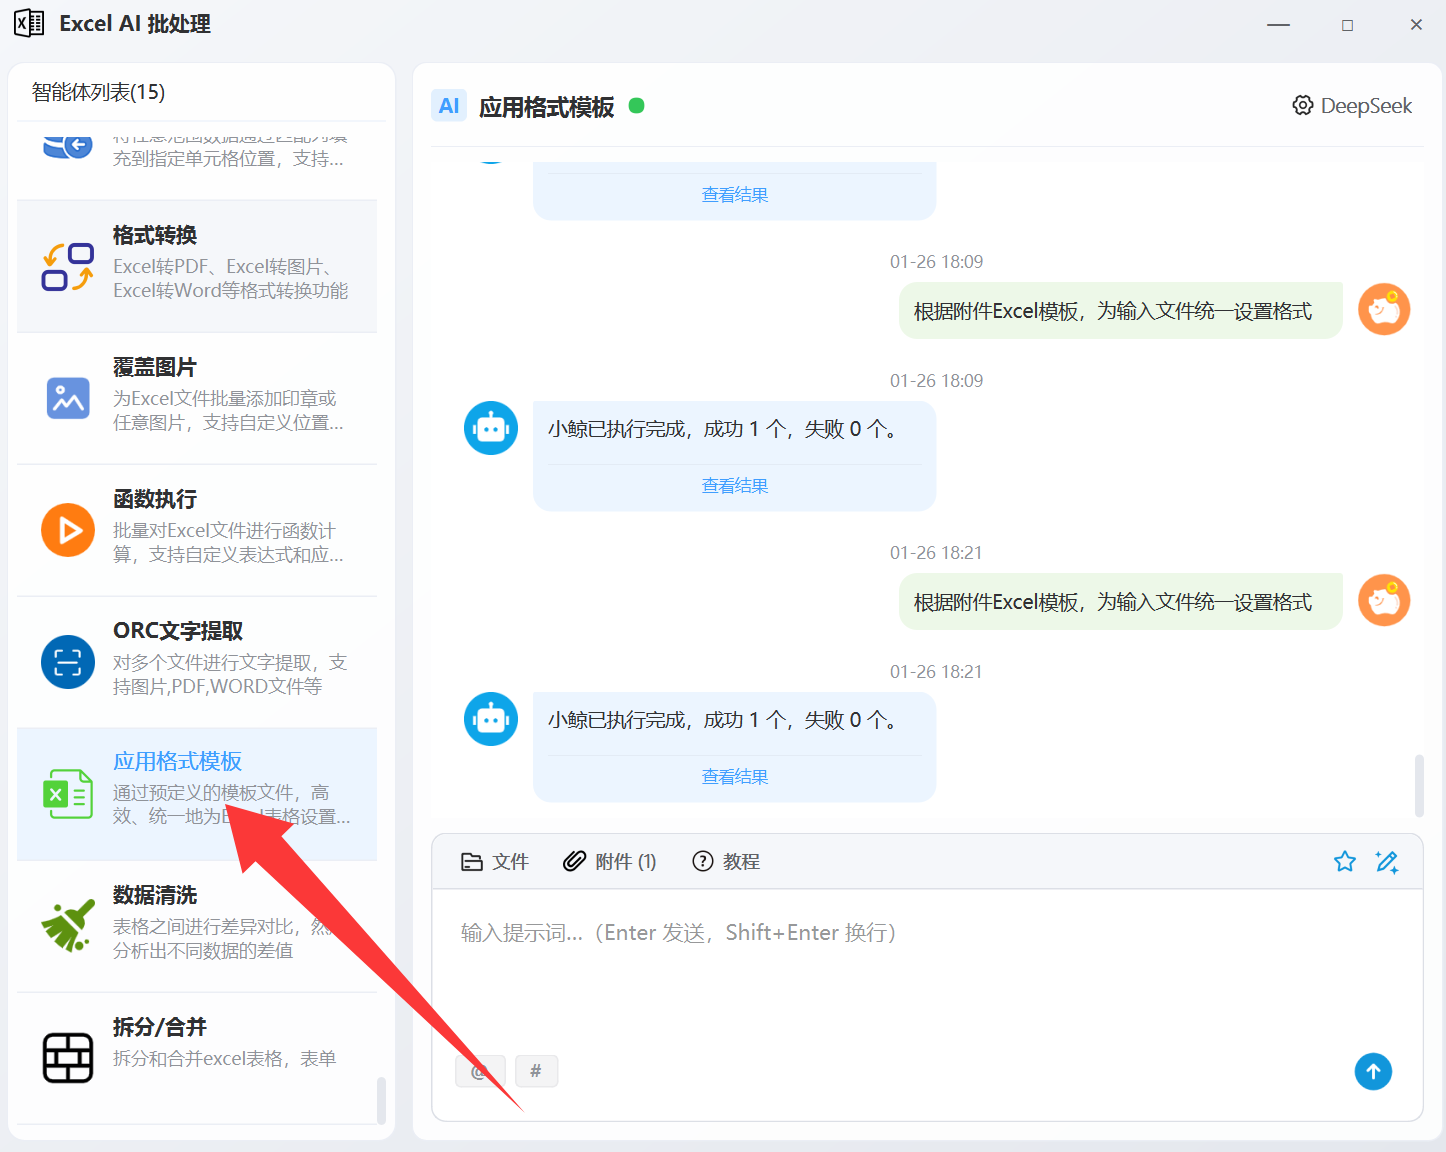
Task: Click the 函数执行 orange play icon
Action: [x=68, y=530]
